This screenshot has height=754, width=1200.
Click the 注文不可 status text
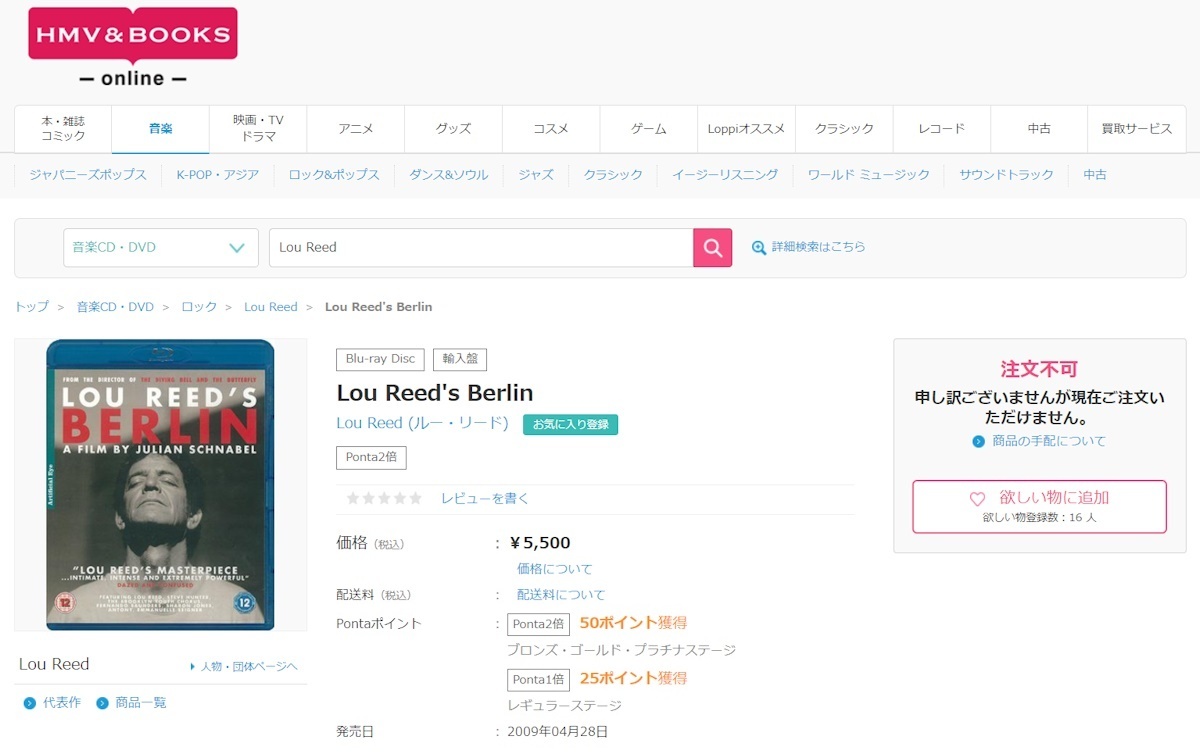(x=1039, y=369)
